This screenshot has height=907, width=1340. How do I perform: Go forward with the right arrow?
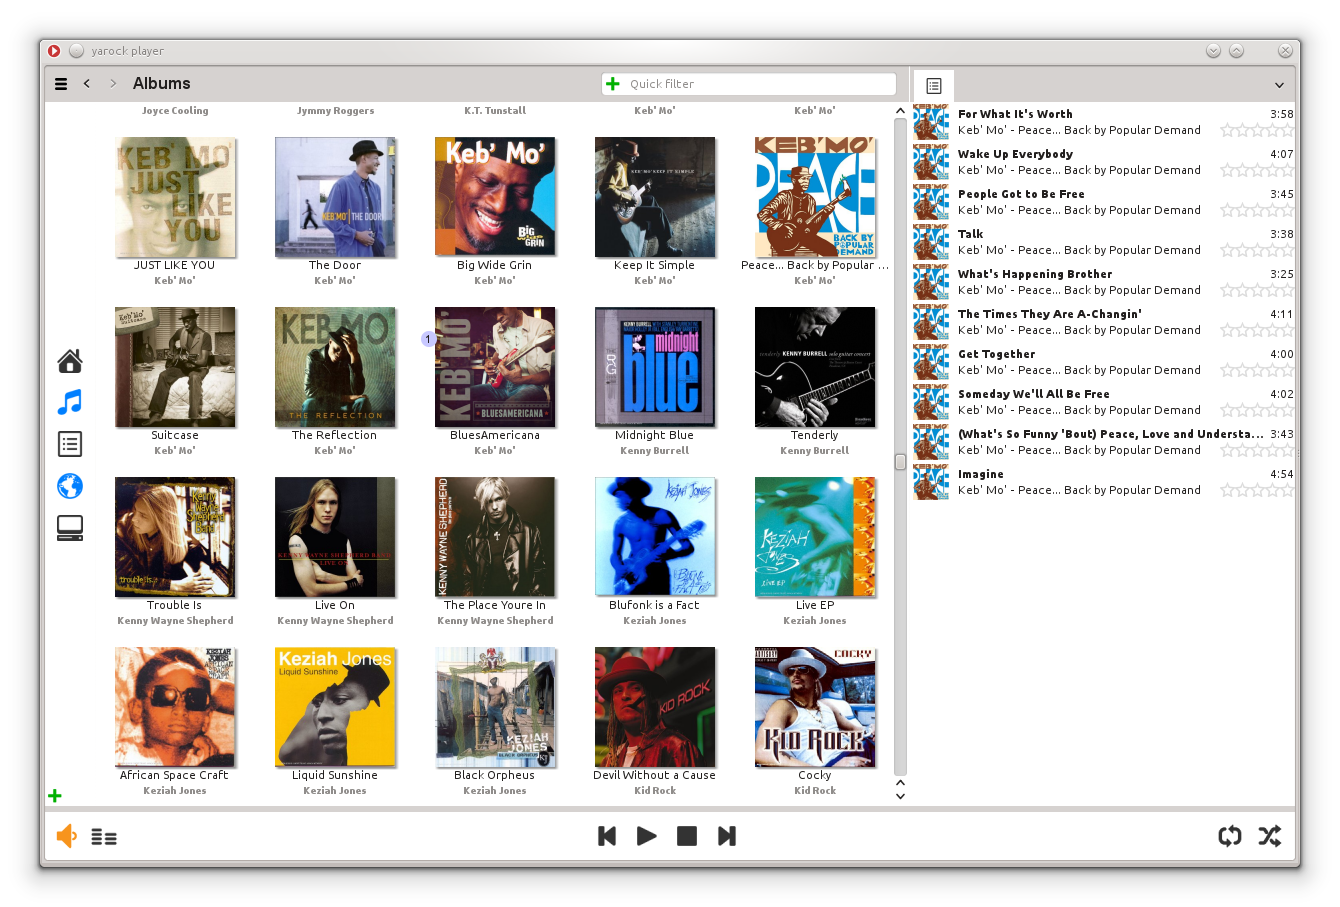113,84
